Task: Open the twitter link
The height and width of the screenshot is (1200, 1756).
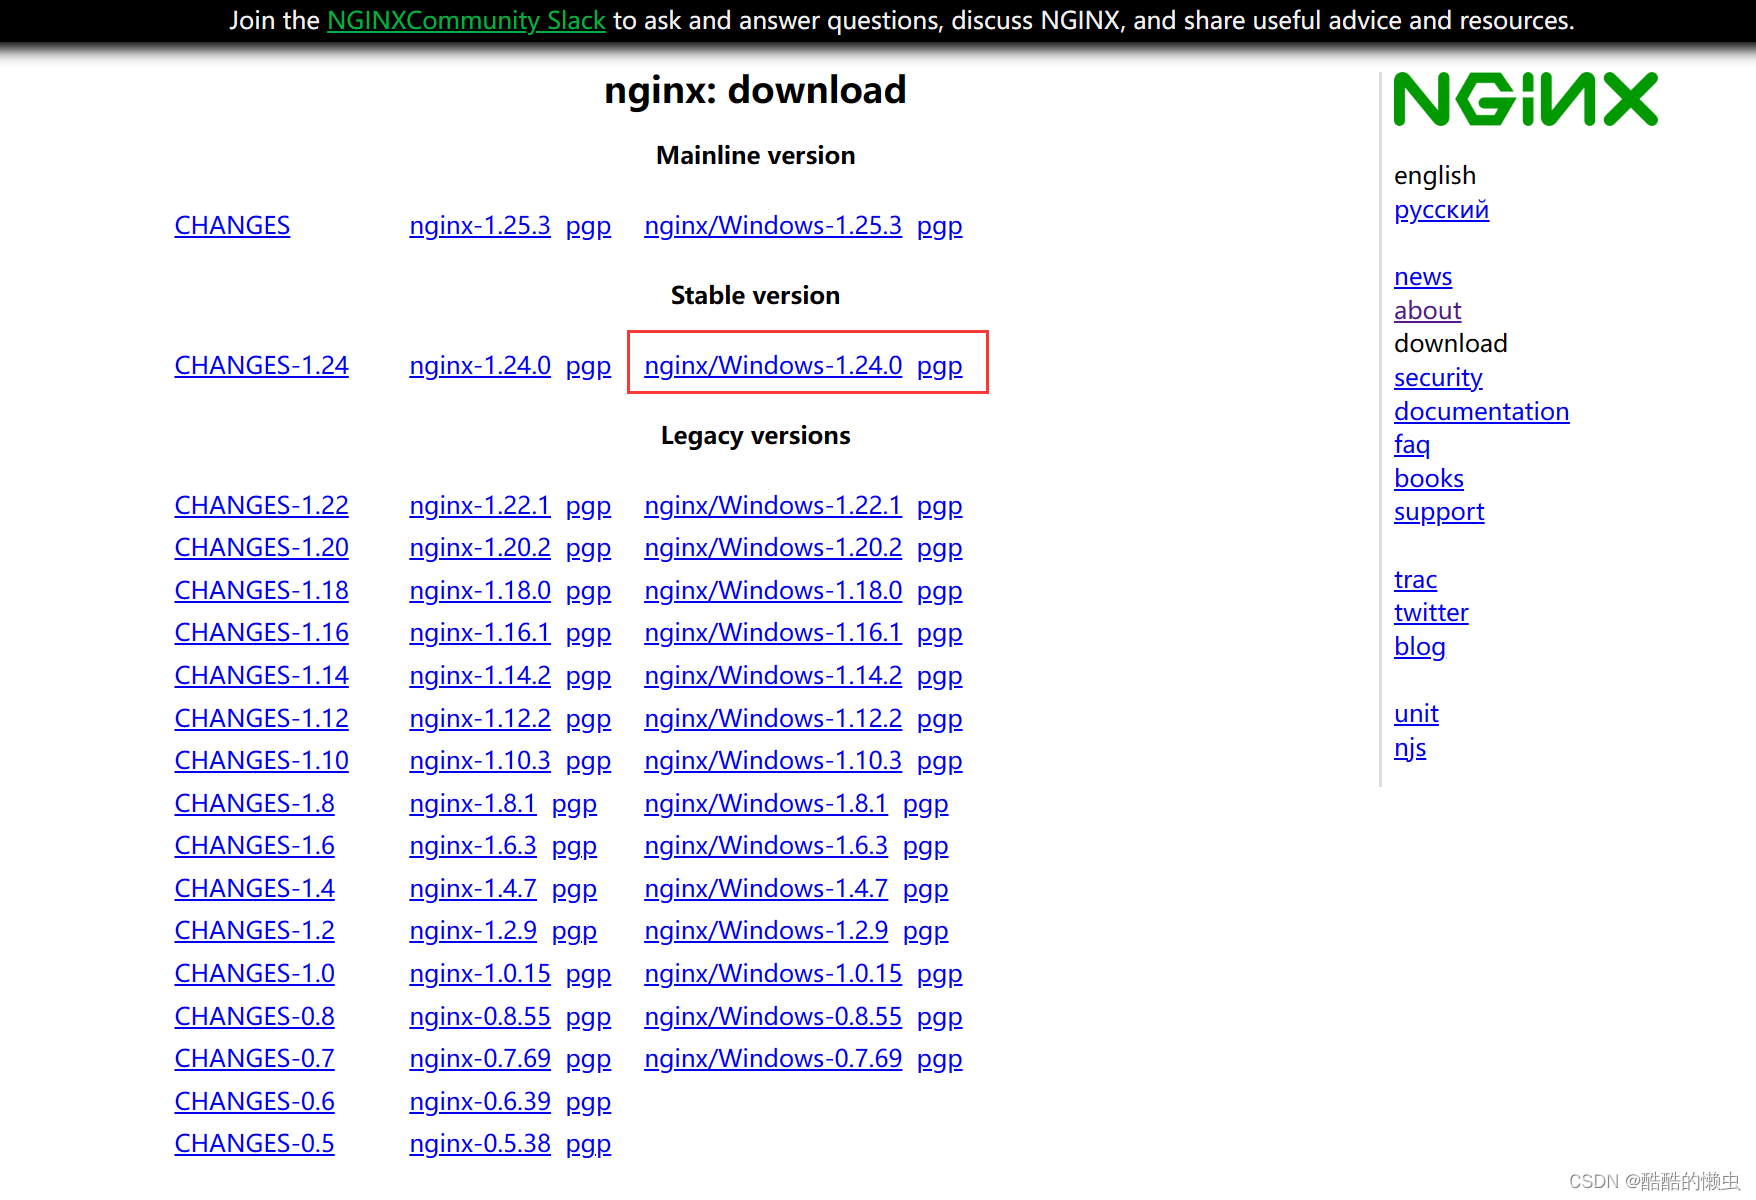Action: coord(1431,613)
